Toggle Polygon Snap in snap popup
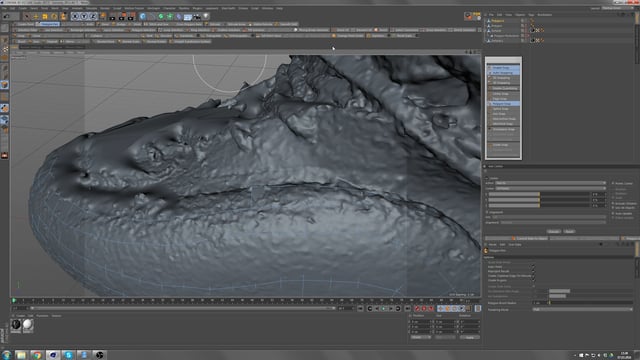Viewport: 640px width, 360px height. (503, 104)
